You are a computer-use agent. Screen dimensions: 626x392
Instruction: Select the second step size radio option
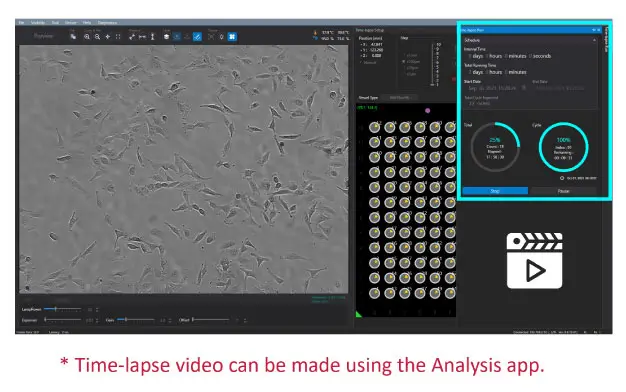pyautogui.click(x=404, y=61)
